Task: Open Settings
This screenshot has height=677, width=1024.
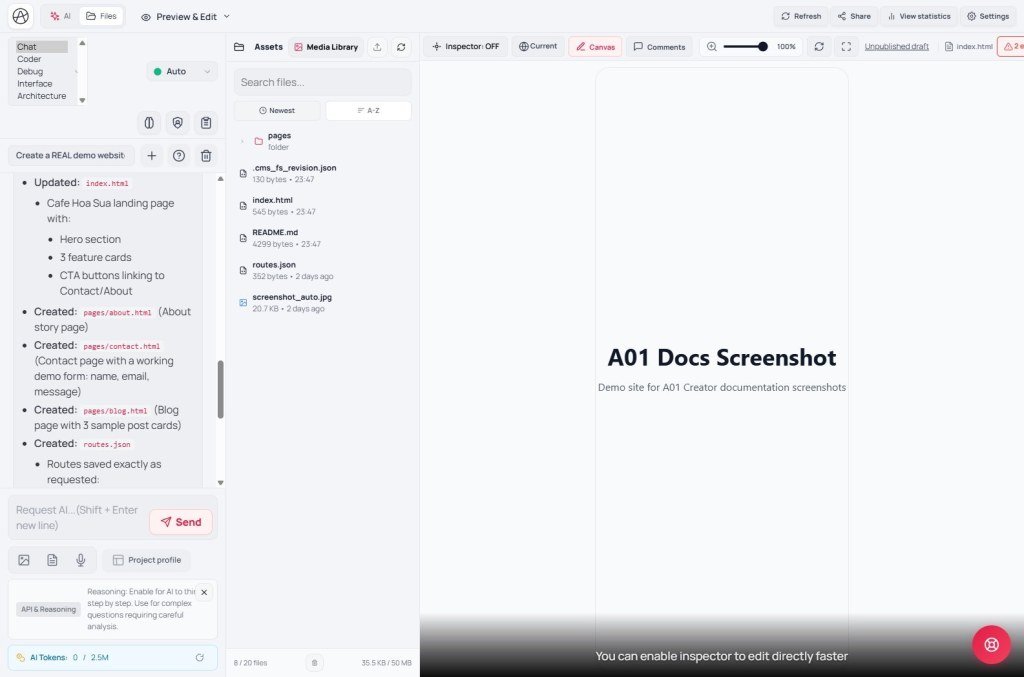Action: [x=987, y=16]
